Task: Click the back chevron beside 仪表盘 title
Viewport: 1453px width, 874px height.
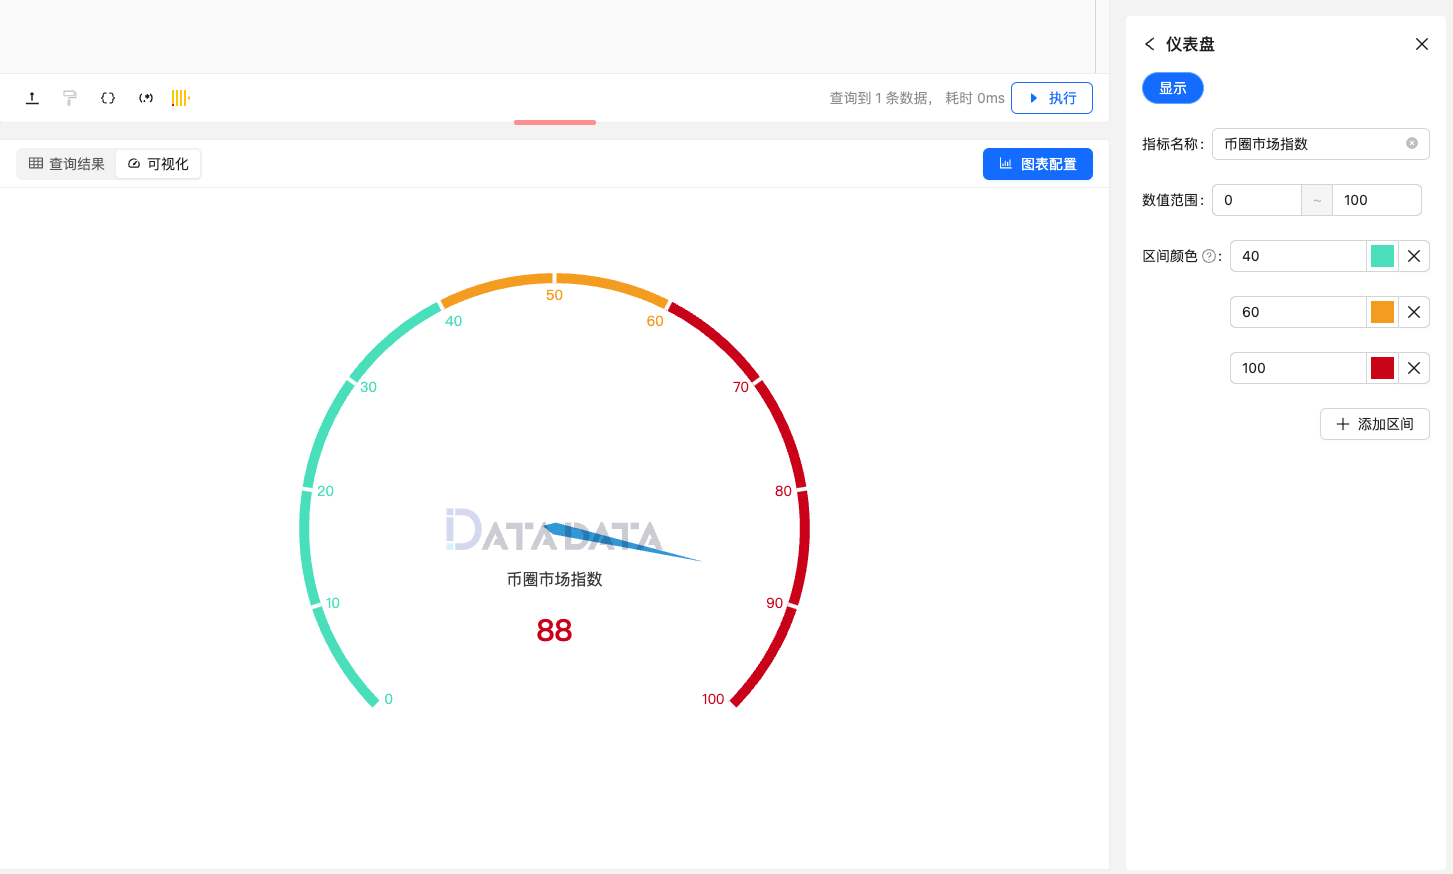Action: [1149, 44]
